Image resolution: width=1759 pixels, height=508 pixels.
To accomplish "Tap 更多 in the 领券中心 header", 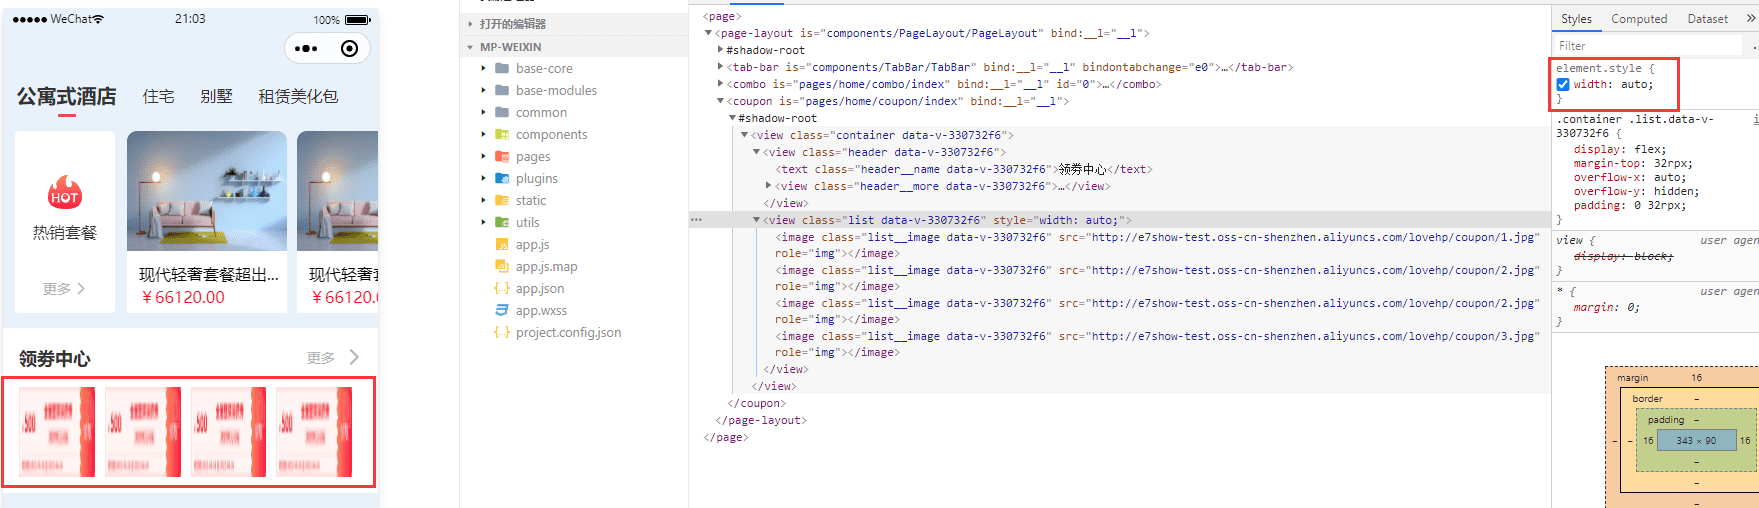I will (x=321, y=358).
